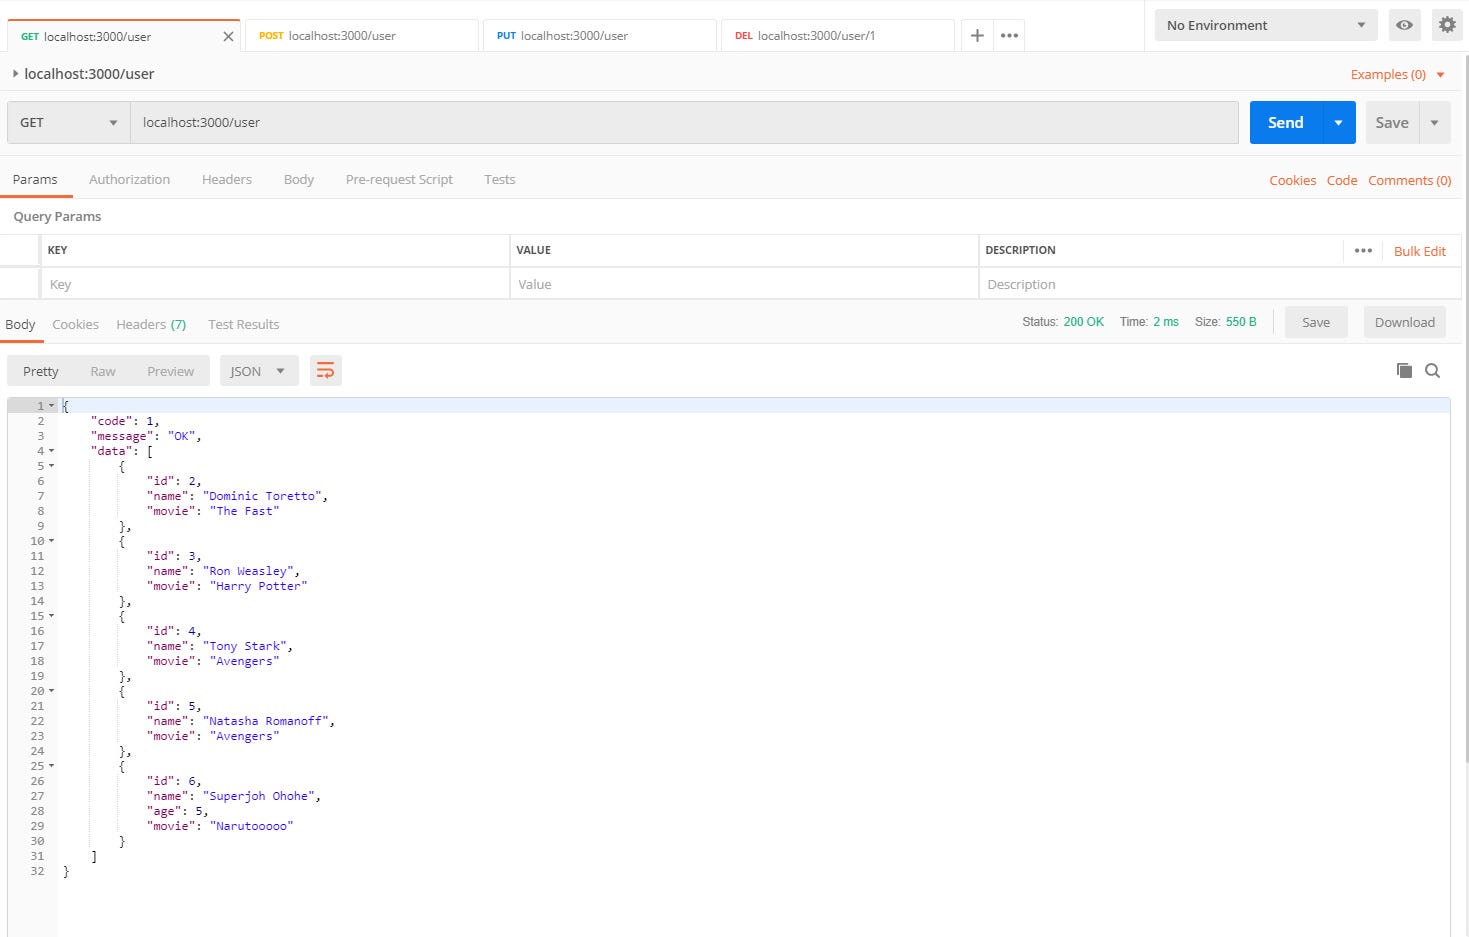This screenshot has height=937, width=1469.
Task: Switch to the DEL localhost:3000/user/1 tab
Action: point(836,35)
